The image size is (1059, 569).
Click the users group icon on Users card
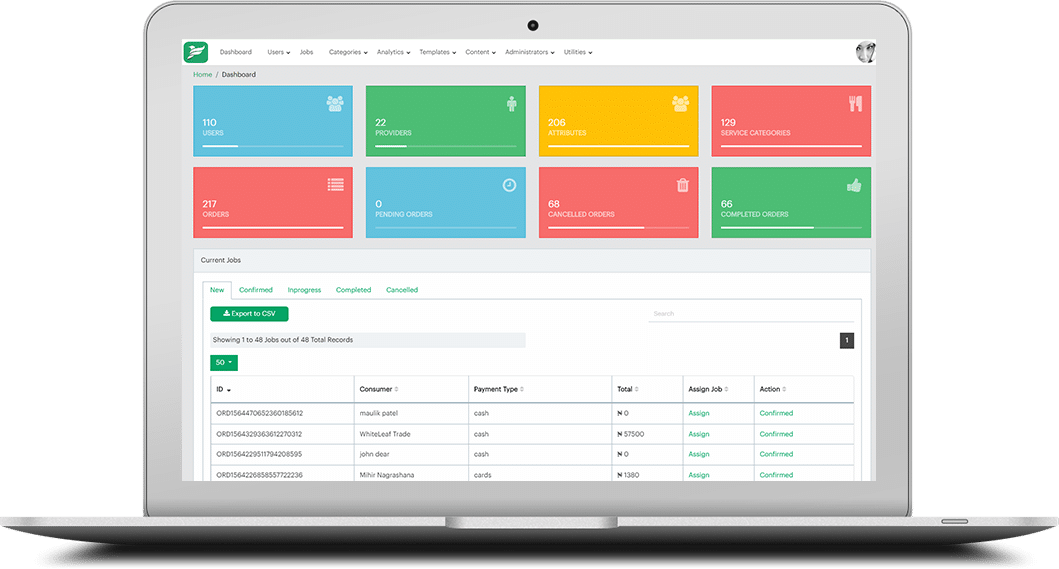click(x=335, y=103)
